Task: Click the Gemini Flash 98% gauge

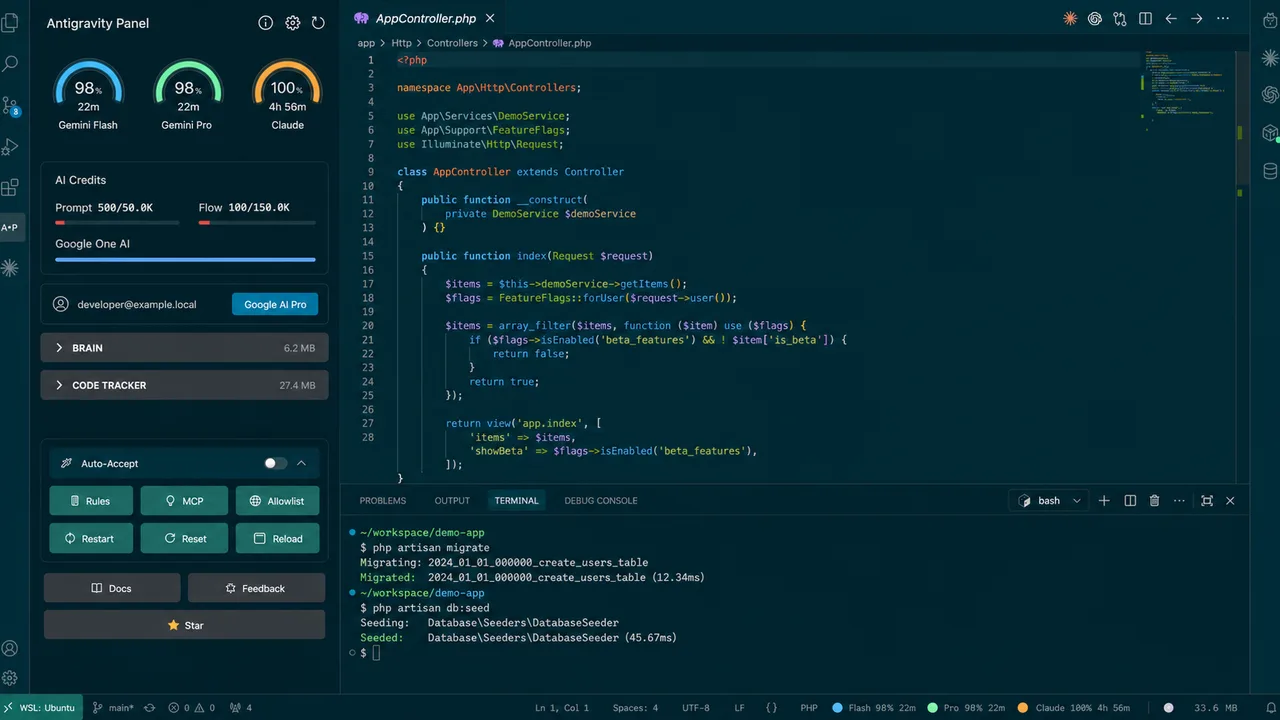Action: (x=88, y=96)
